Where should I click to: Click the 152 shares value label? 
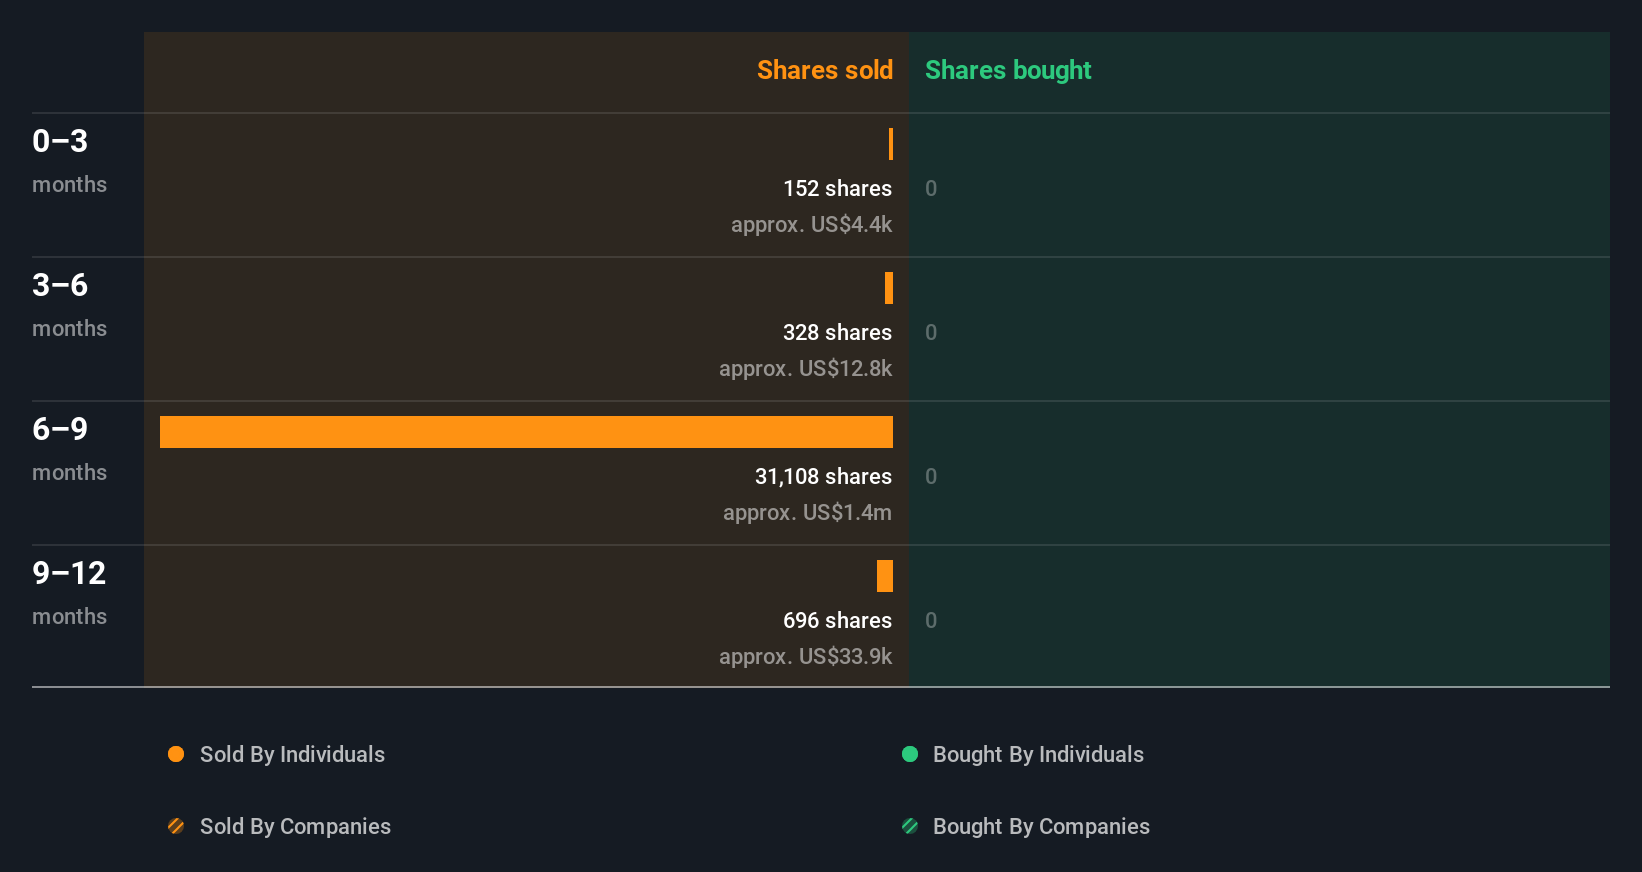pyautogui.click(x=837, y=188)
